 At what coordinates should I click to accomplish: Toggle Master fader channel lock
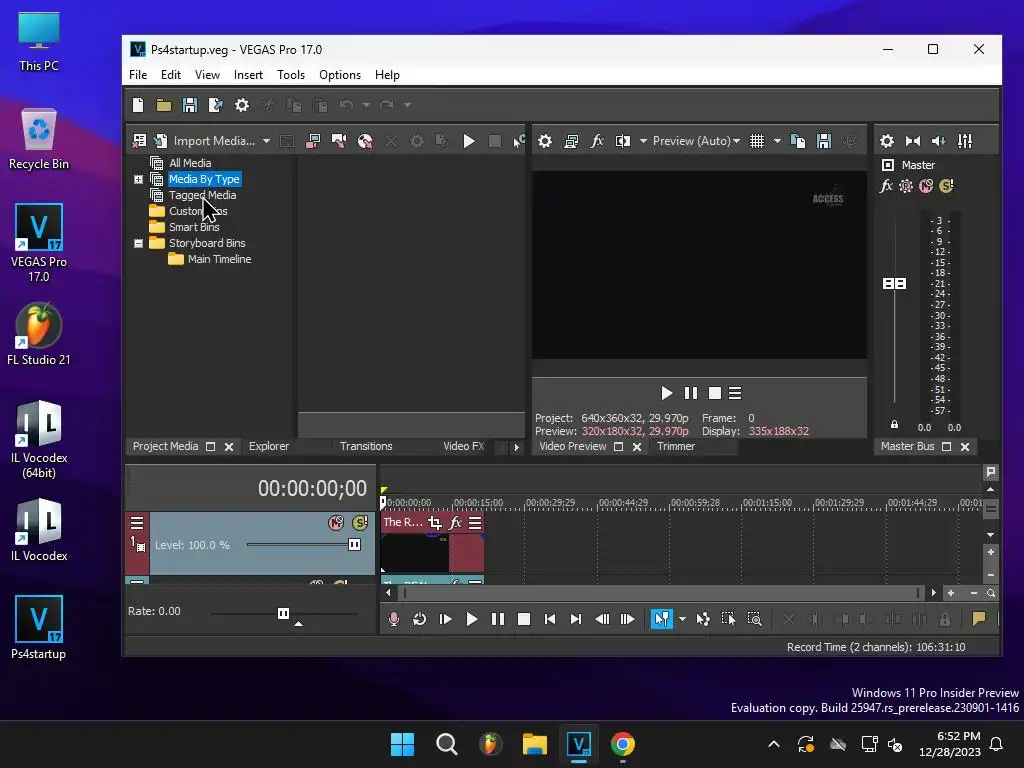pos(895,424)
